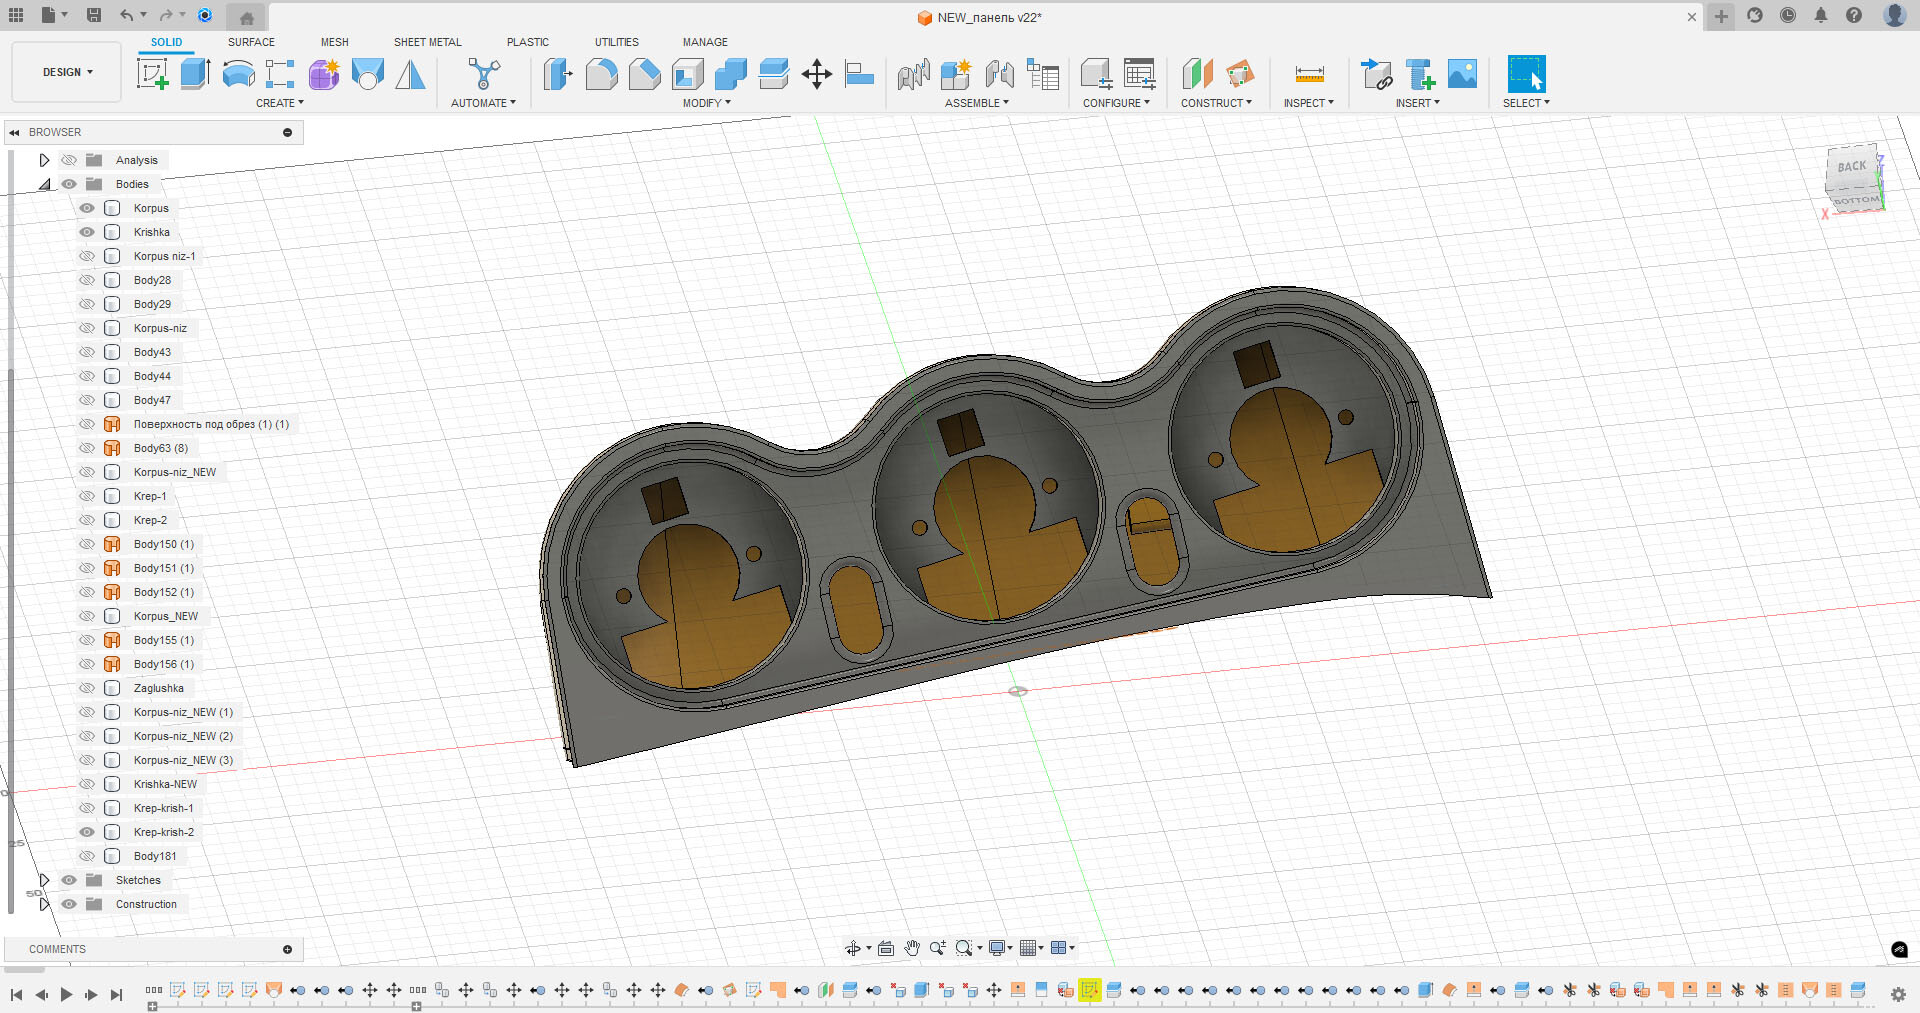Image resolution: width=1920 pixels, height=1013 pixels.
Task: Jump to timeline beginning
Action: [16, 994]
